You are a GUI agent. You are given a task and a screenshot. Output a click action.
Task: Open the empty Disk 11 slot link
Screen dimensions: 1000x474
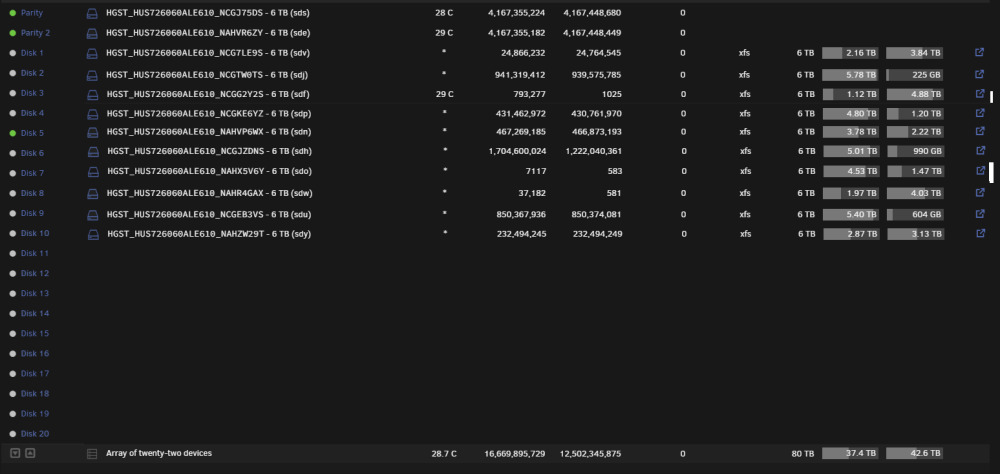coord(35,253)
